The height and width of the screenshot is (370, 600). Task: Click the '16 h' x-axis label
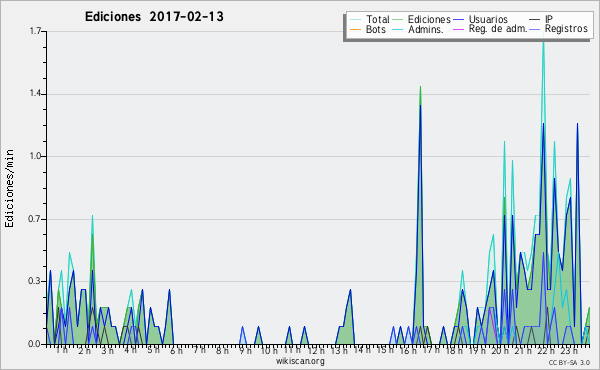click(x=408, y=350)
